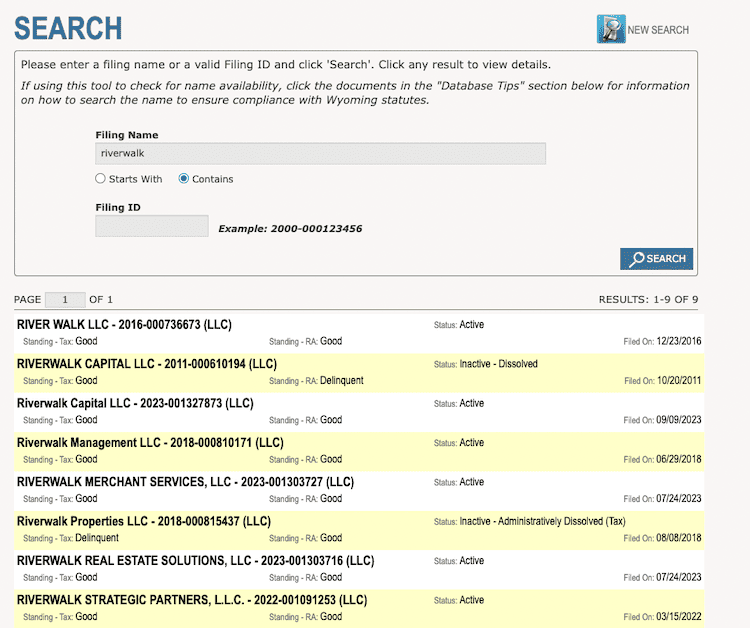
Task: Open RIVERWALK CAPITAL LLC 2011-000610194 result
Action: click(x=147, y=364)
